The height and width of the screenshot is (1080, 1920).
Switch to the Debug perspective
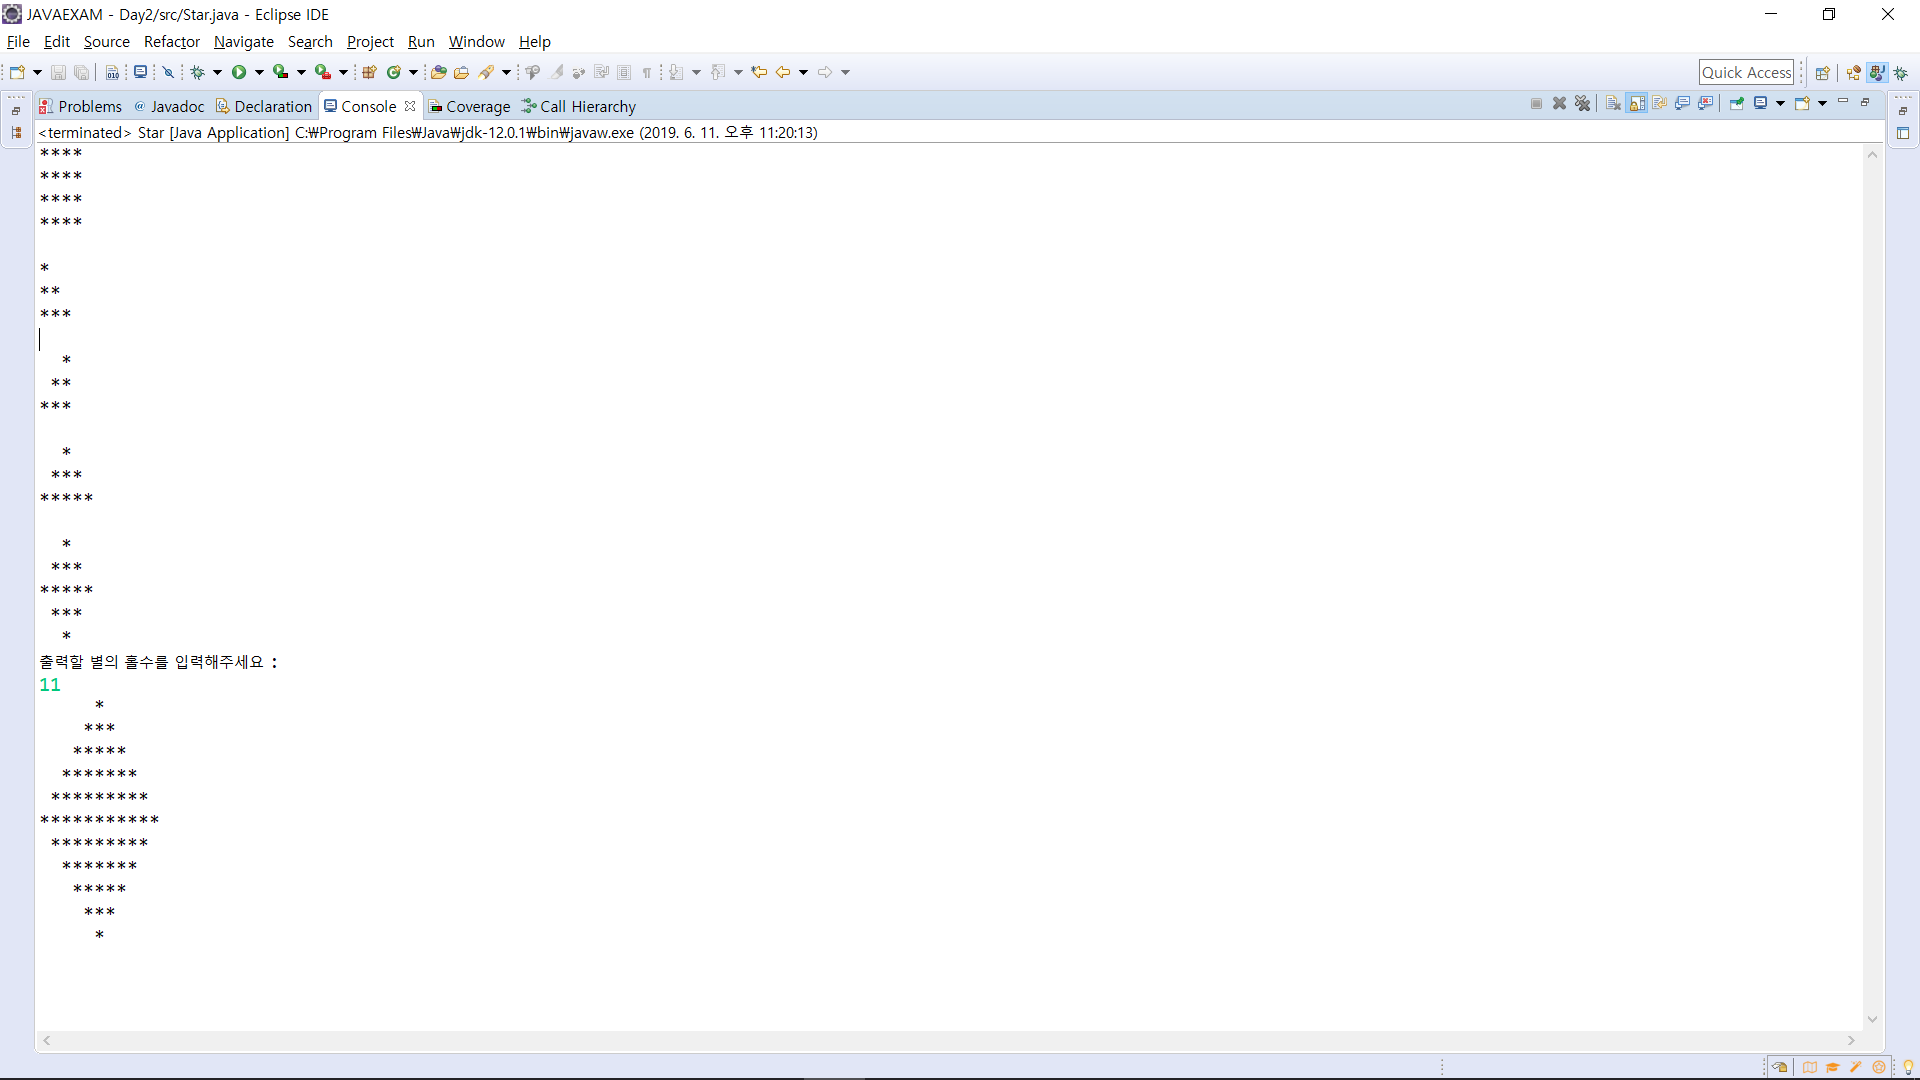coord(1901,73)
